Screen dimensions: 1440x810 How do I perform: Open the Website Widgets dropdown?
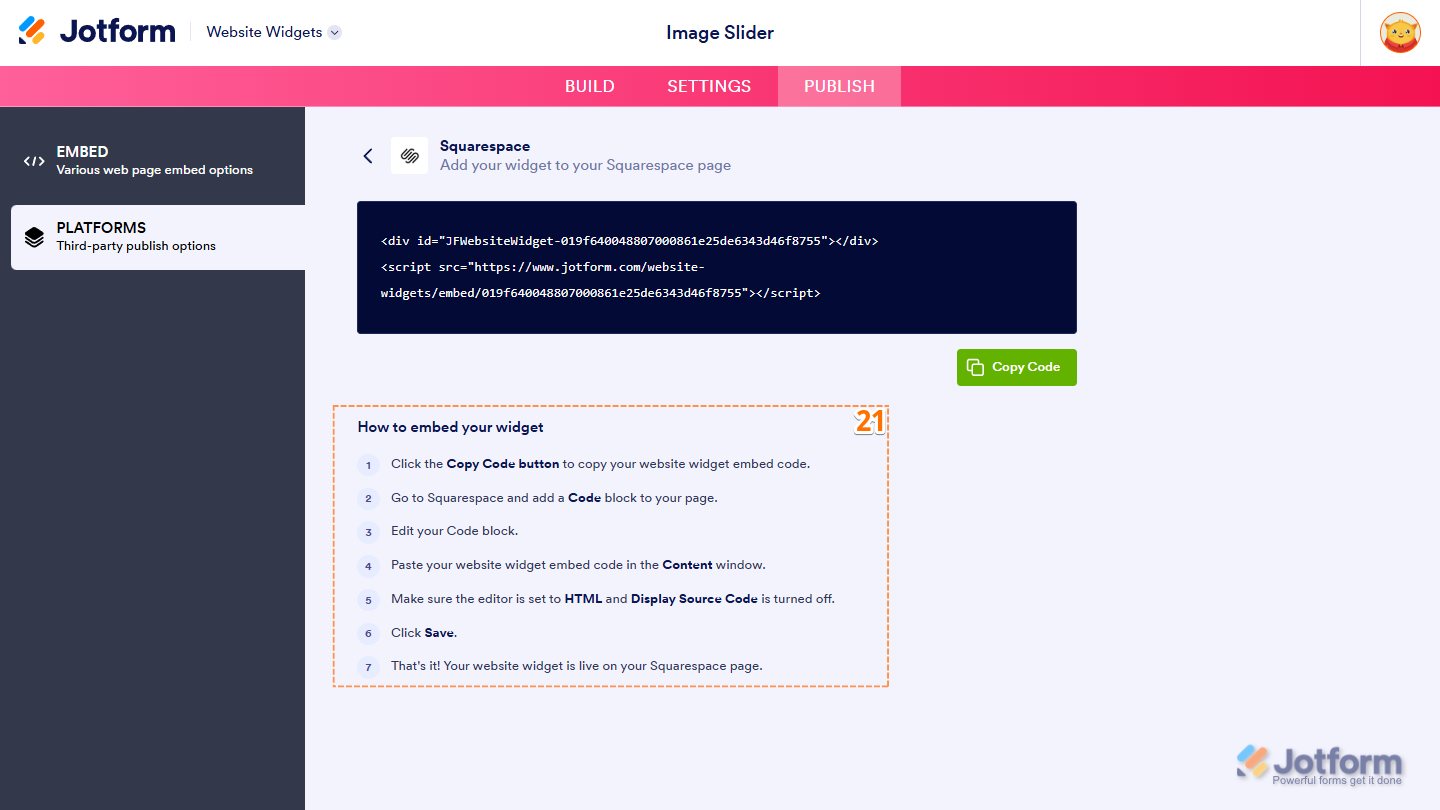[x=274, y=32]
